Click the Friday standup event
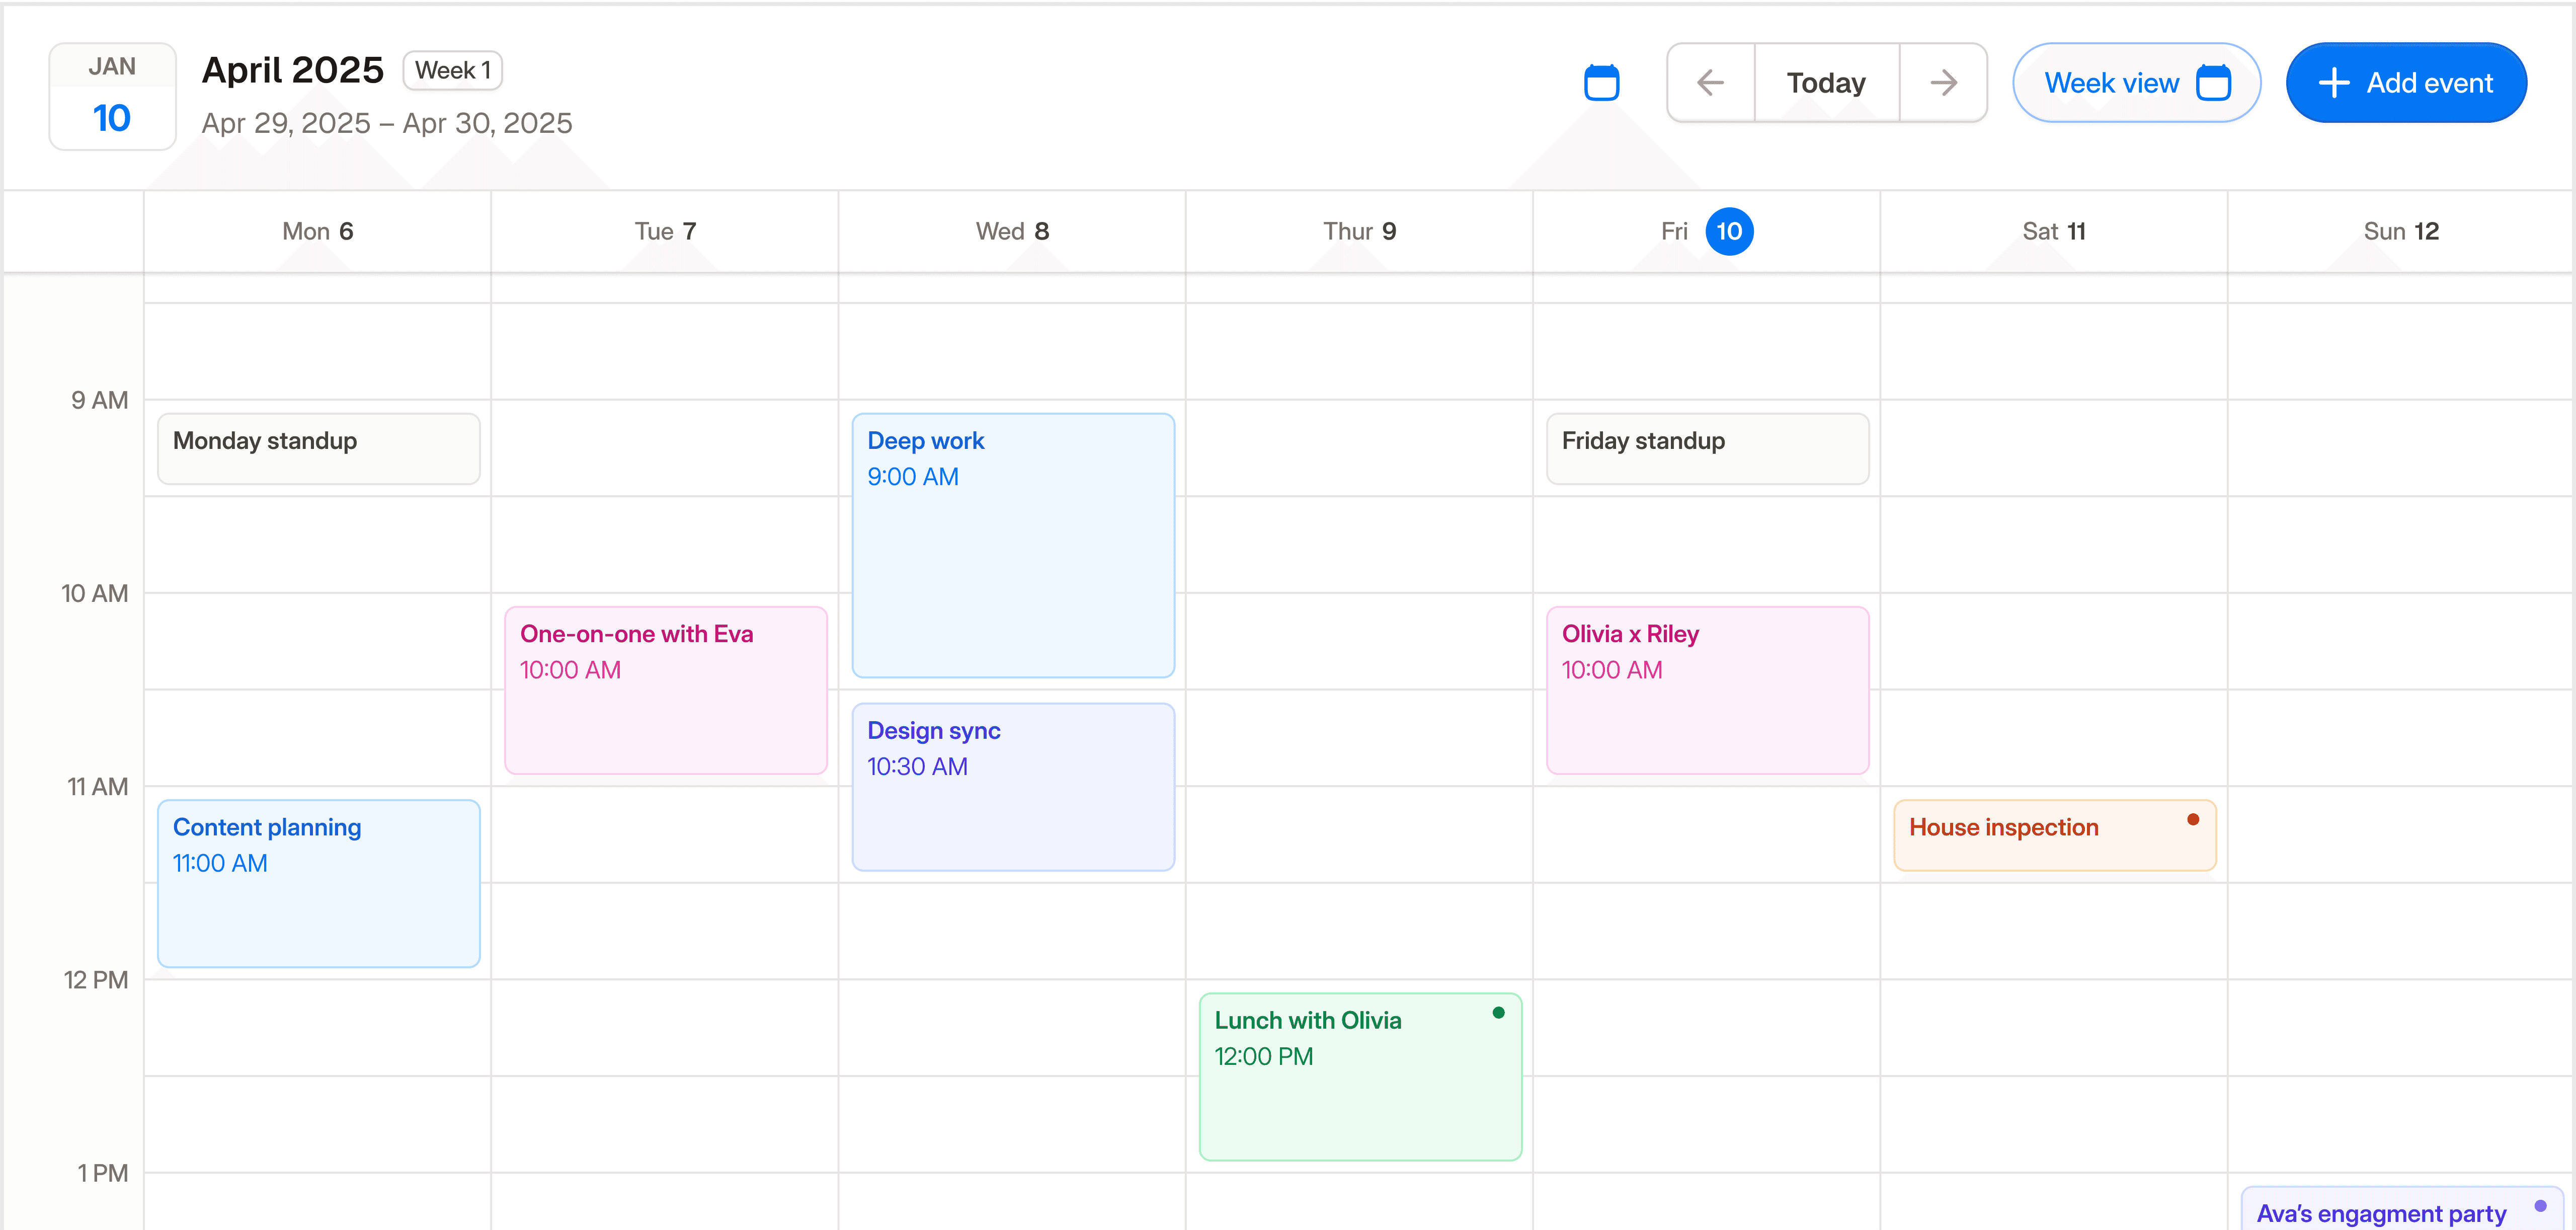 1706,448
